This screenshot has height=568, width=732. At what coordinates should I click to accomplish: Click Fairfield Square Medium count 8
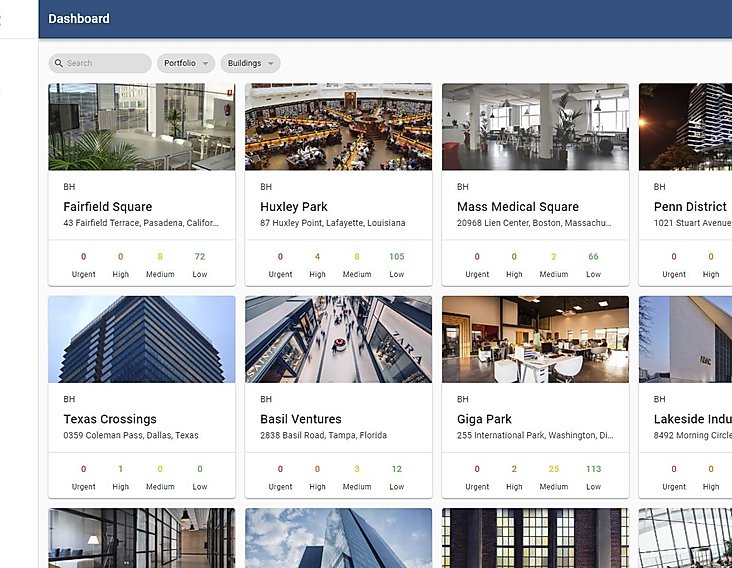tap(160, 257)
